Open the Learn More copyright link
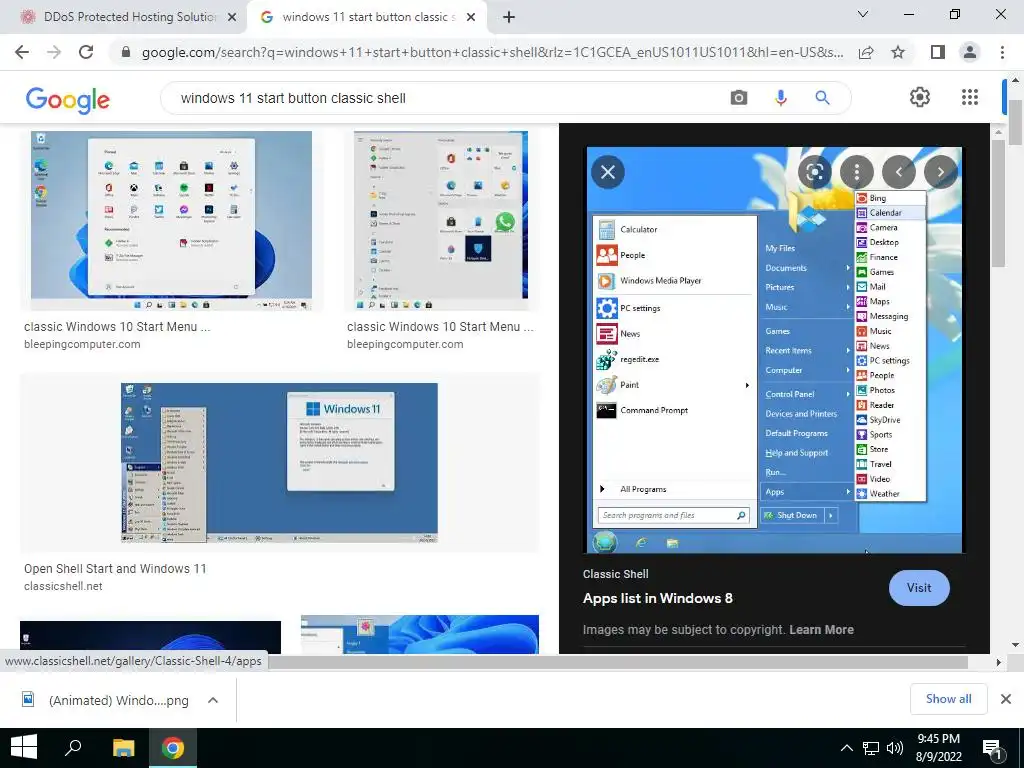This screenshot has height=768, width=1024. coord(821,630)
